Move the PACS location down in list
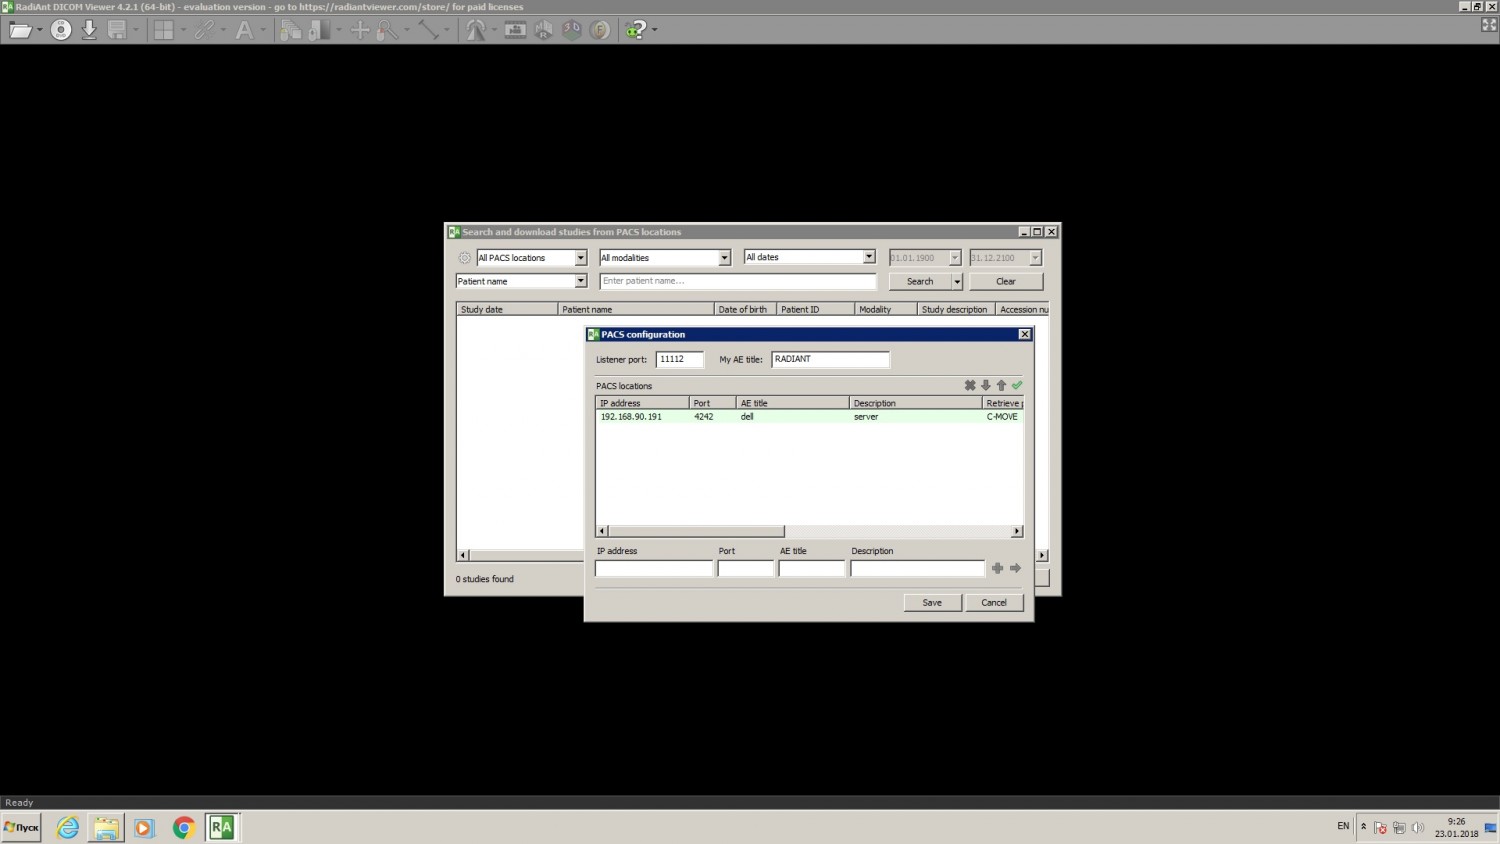 pos(985,385)
